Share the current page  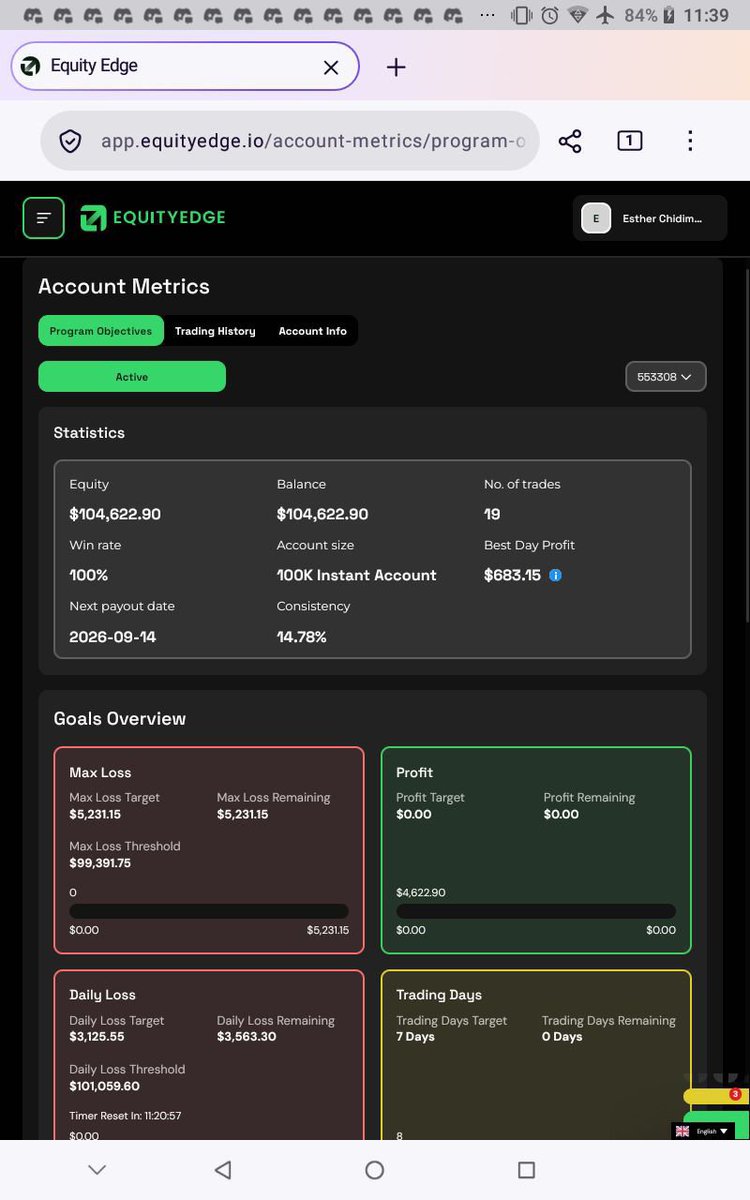coord(570,141)
